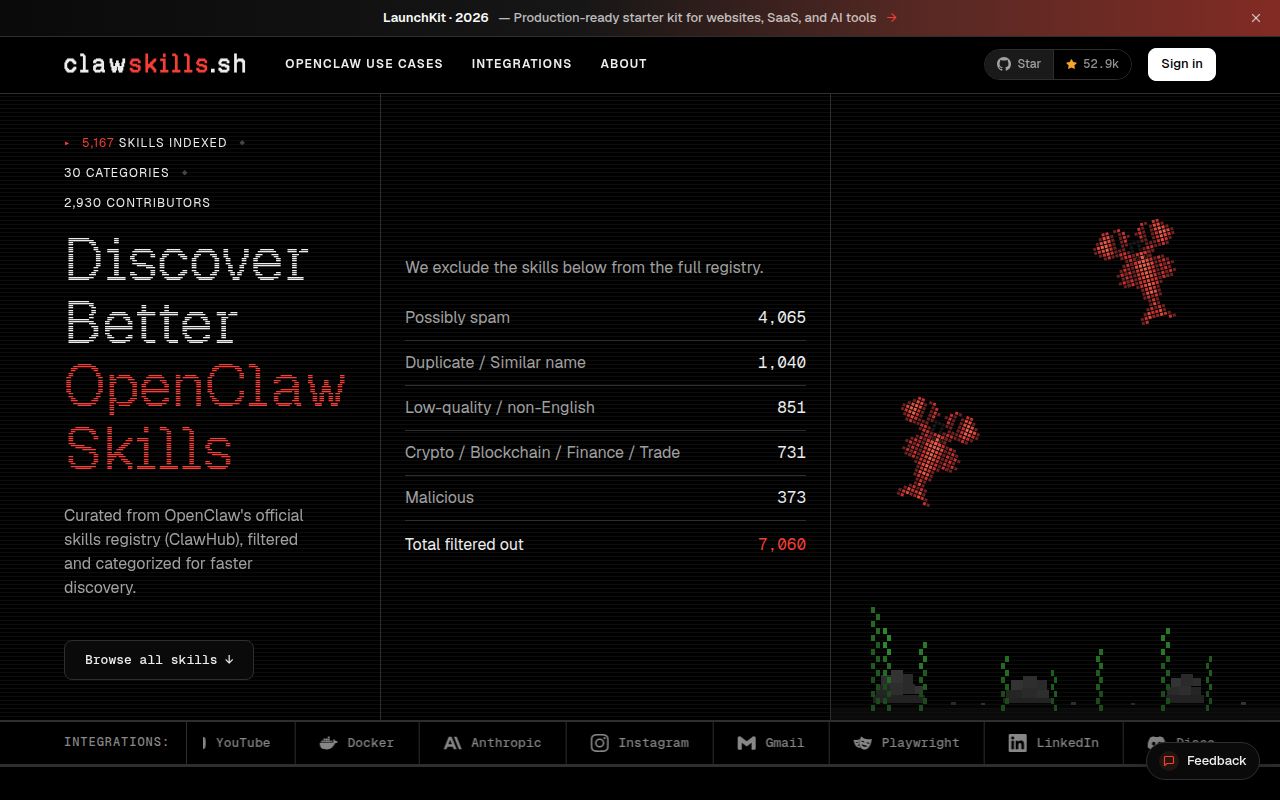Select the LinkedIn integration
This screenshot has height=800, width=1280.
(1054, 743)
